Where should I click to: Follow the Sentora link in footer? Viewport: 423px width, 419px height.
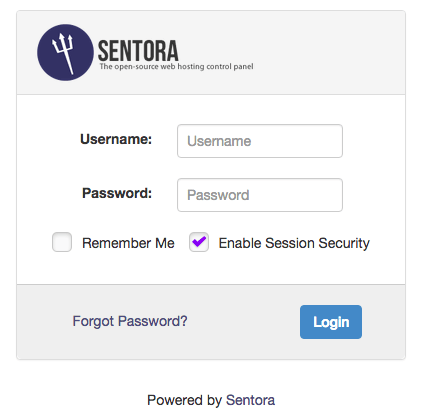coord(251,400)
